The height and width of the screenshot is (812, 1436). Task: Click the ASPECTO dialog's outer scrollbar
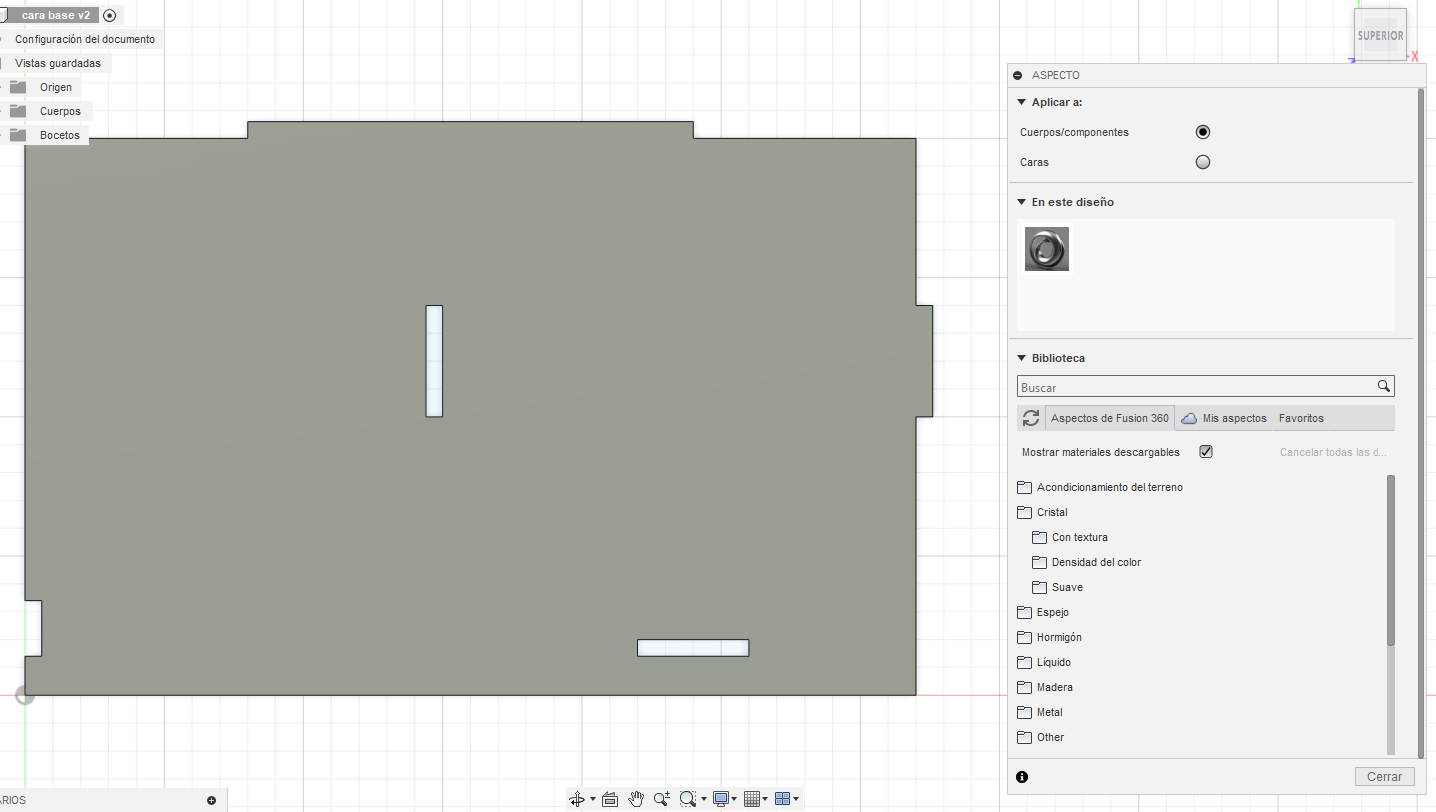[x=1420, y=423]
